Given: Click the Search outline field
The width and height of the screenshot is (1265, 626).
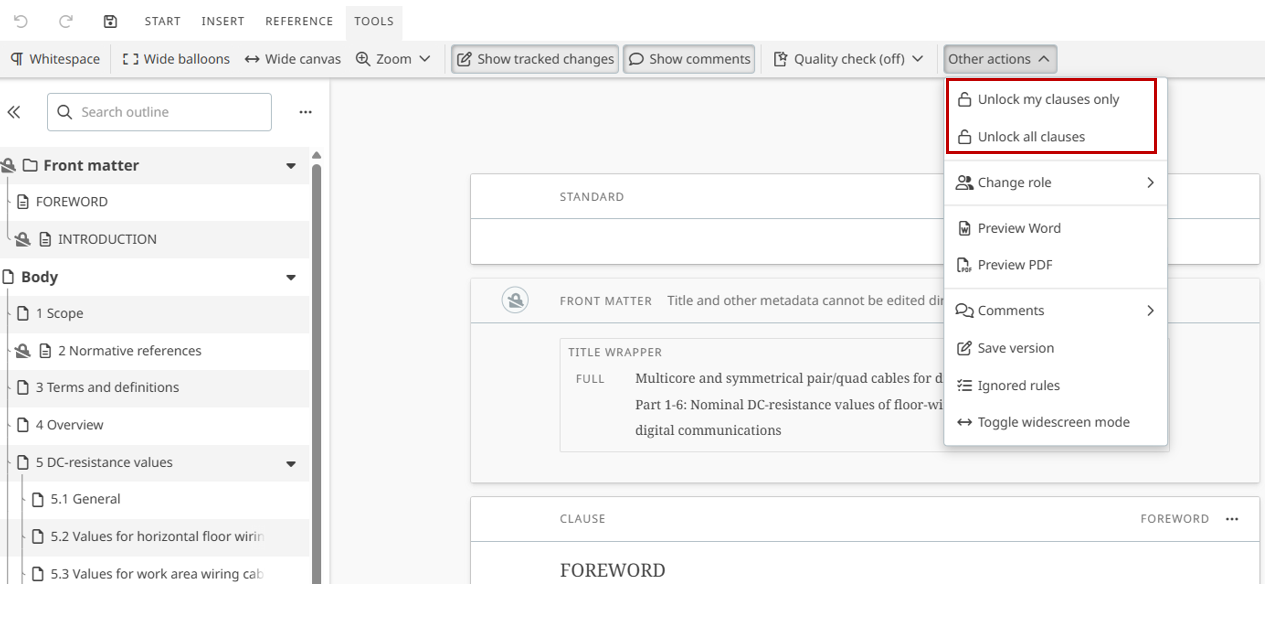Looking at the screenshot, I should (160, 112).
